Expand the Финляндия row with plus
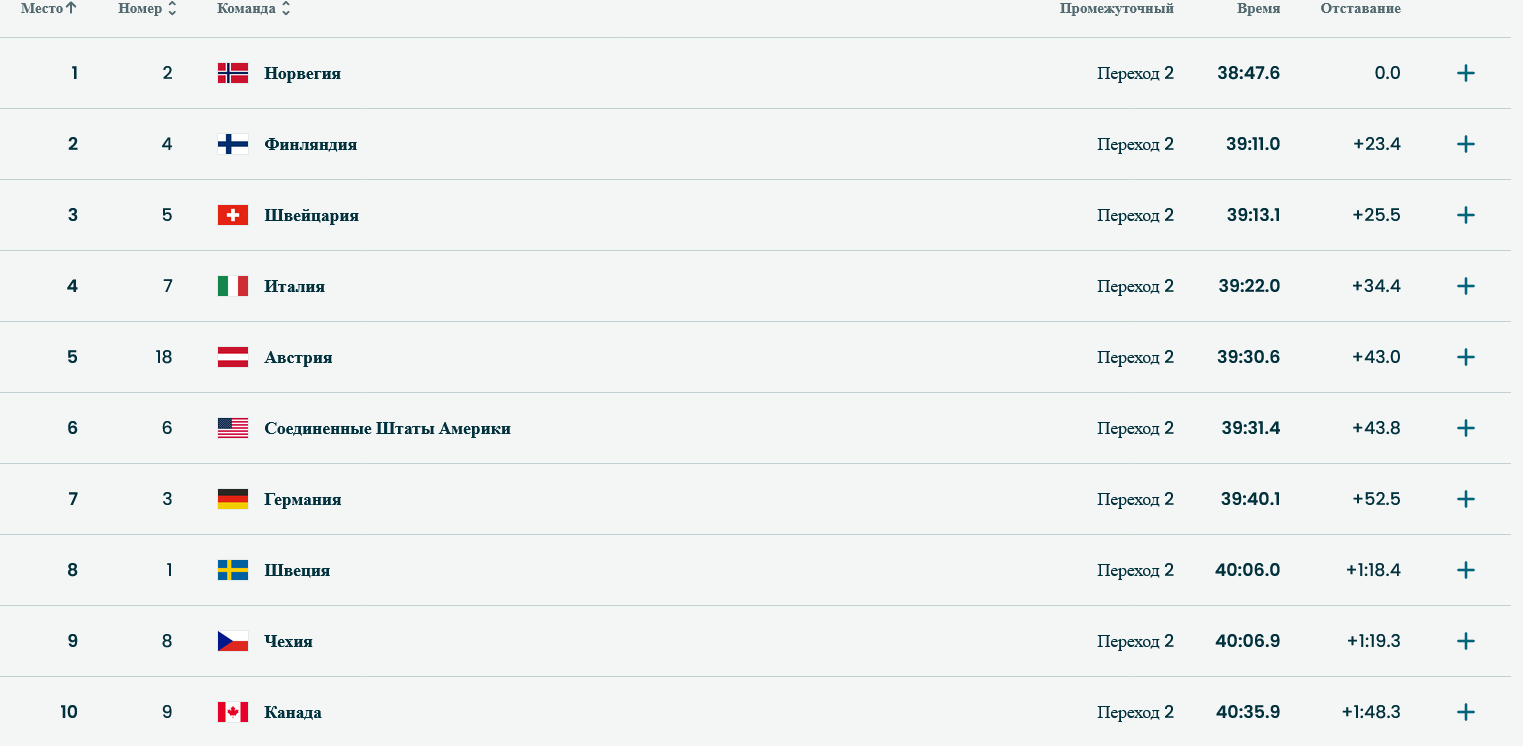This screenshot has height=746, width=1523. 1465,144
